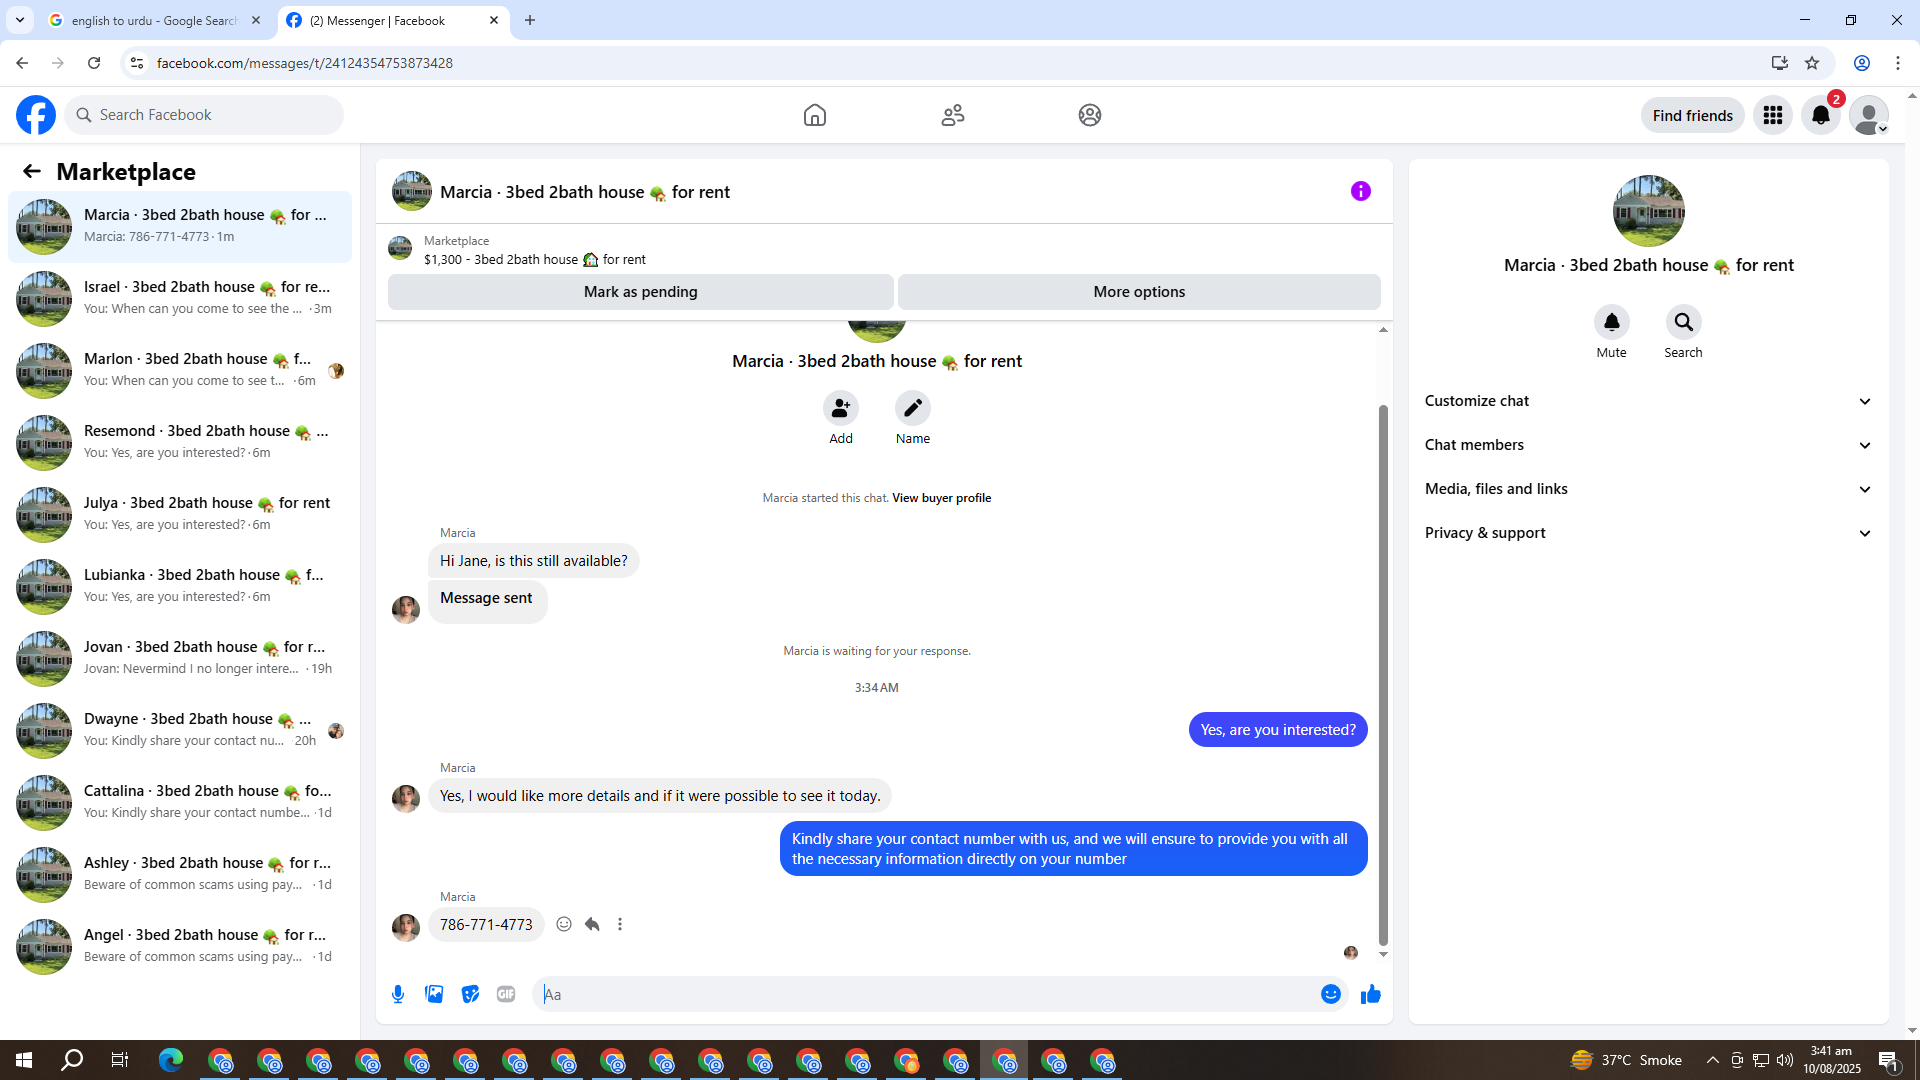This screenshot has height=1080, width=1920.
Task: Send a thumbs-up like
Action: (x=1370, y=994)
